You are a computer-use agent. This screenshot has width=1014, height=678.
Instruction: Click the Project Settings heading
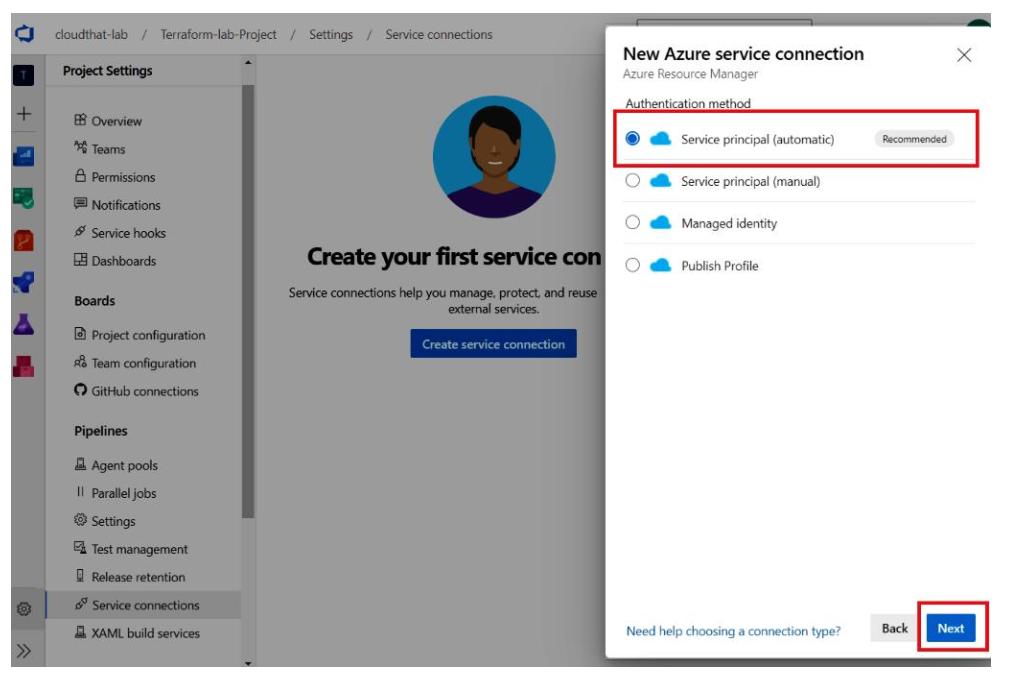(x=107, y=71)
